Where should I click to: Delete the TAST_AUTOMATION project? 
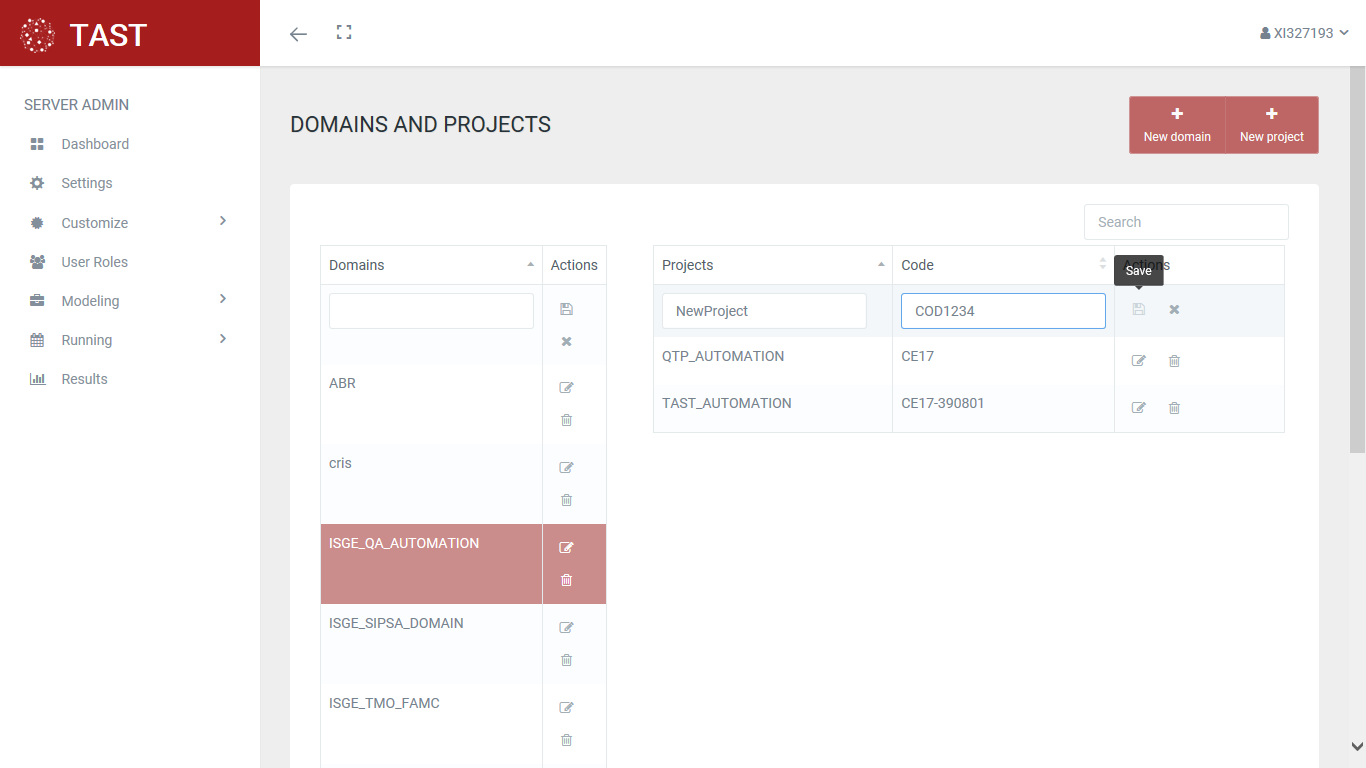(x=1174, y=407)
